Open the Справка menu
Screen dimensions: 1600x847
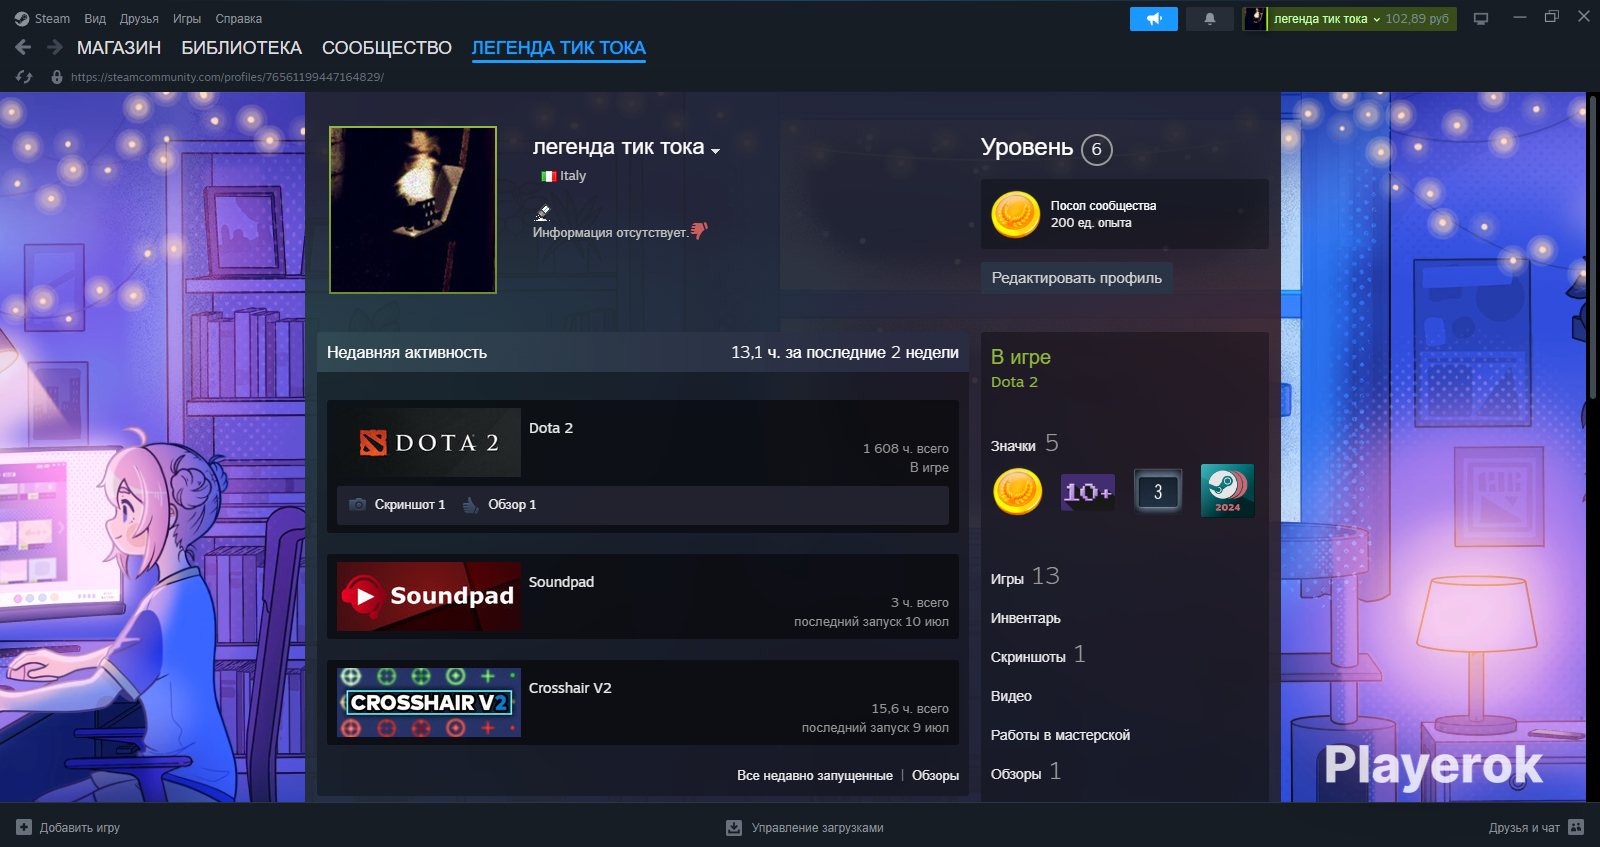coord(239,19)
